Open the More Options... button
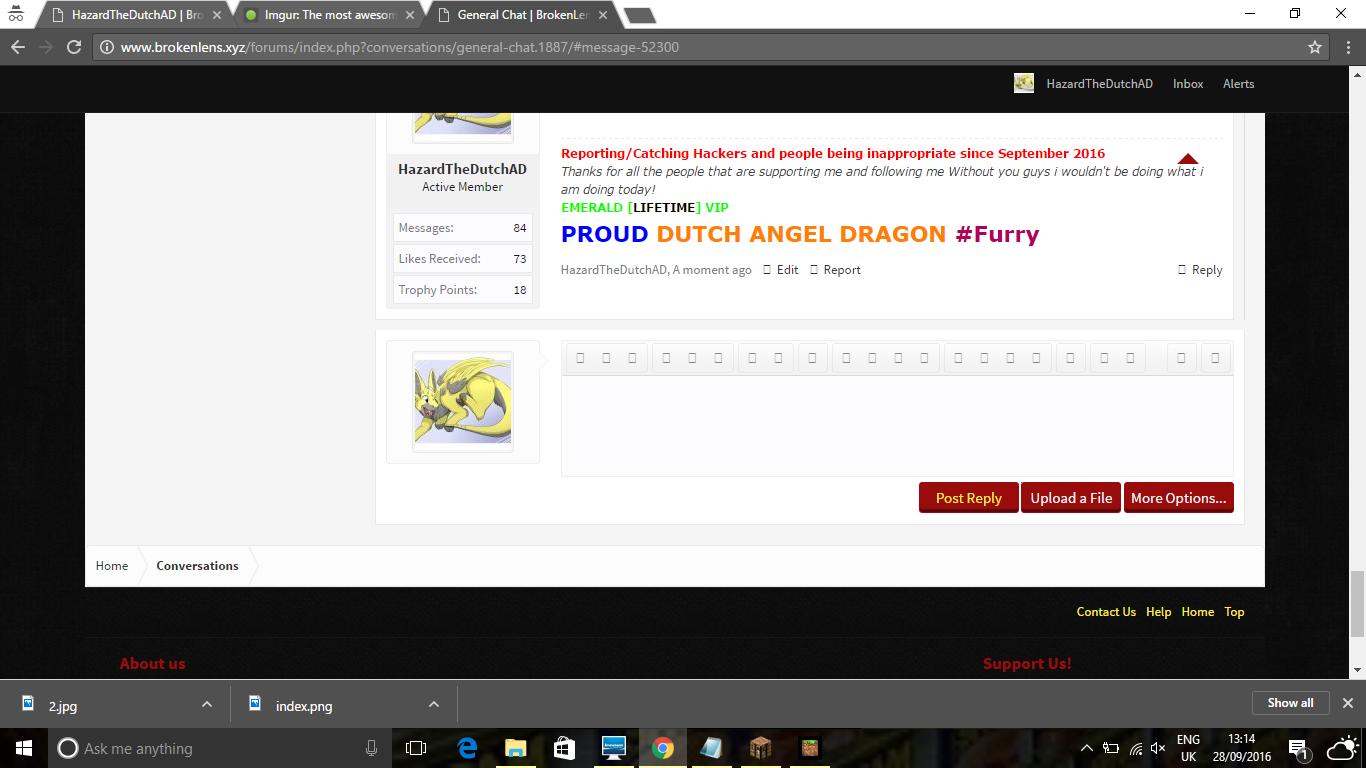This screenshot has width=1366, height=768. tap(1179, 498)
